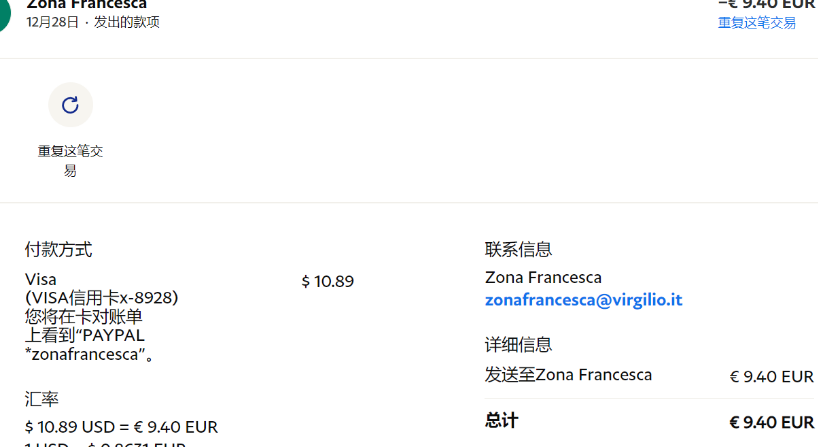Click the −€ 9.40 EUR amount in header

(x=766, y=4)
